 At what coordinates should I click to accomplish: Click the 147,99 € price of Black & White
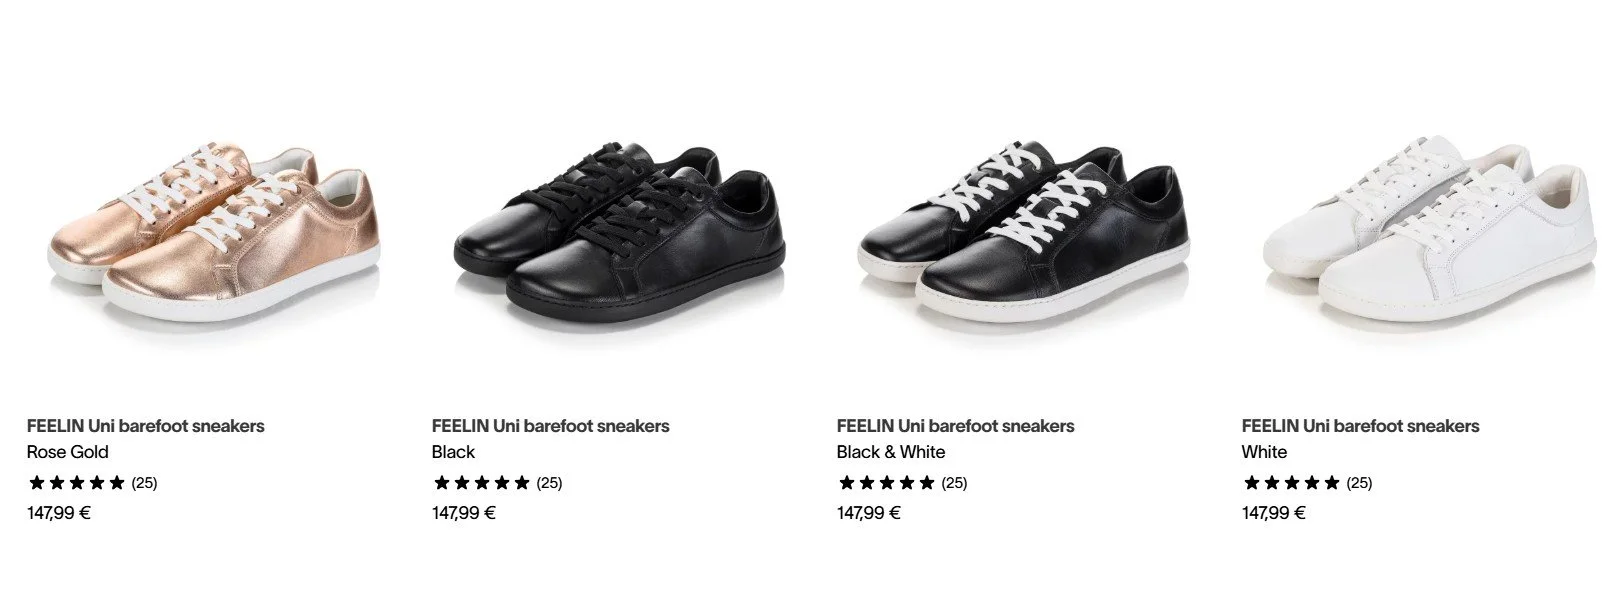click(x=869, y=514)
